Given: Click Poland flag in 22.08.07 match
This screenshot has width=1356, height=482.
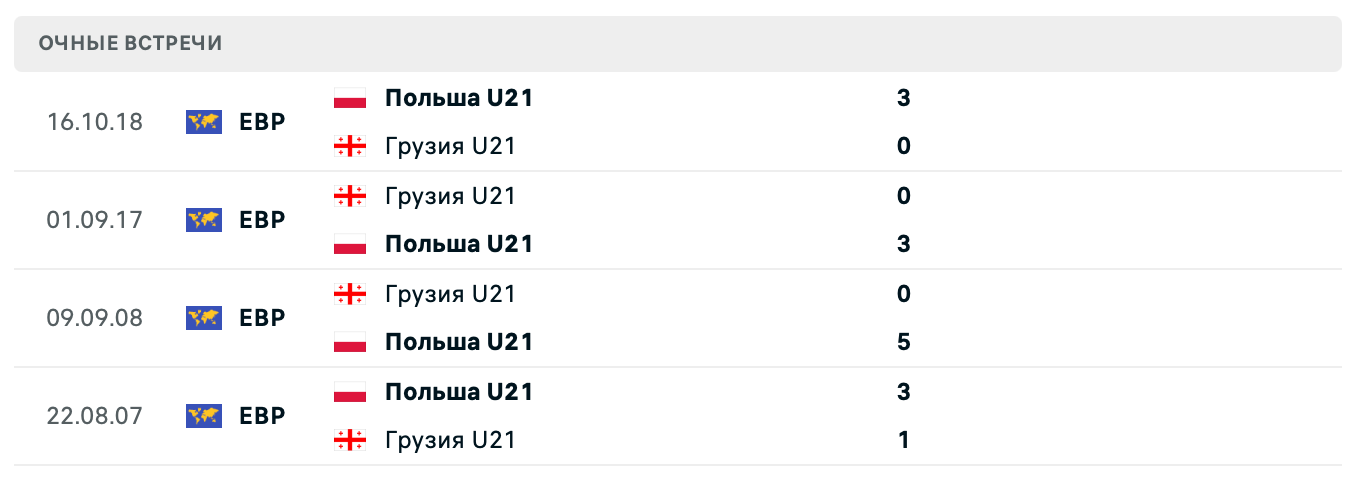Looking at the screenshot, I should pyautogui.click(x=349, y=392).
